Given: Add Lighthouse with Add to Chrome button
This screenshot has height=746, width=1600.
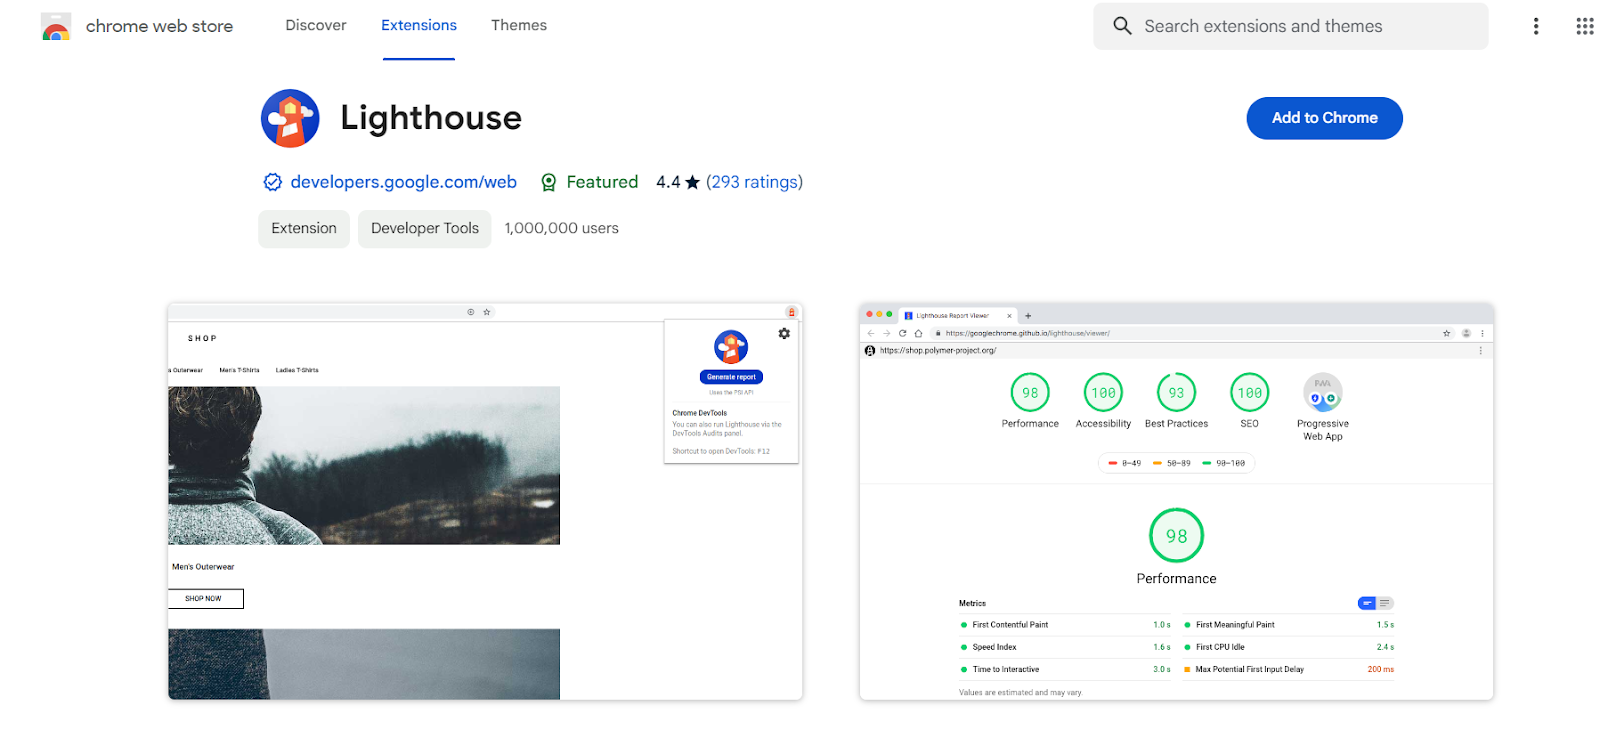Looking at the screenshot, I should point(1324,118).
